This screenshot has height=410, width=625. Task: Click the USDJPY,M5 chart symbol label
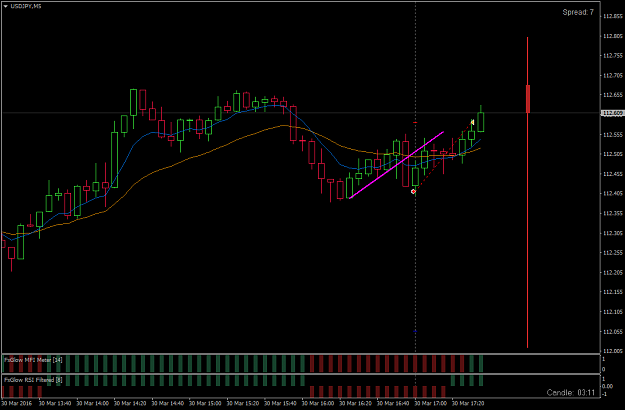pos(26,6)
